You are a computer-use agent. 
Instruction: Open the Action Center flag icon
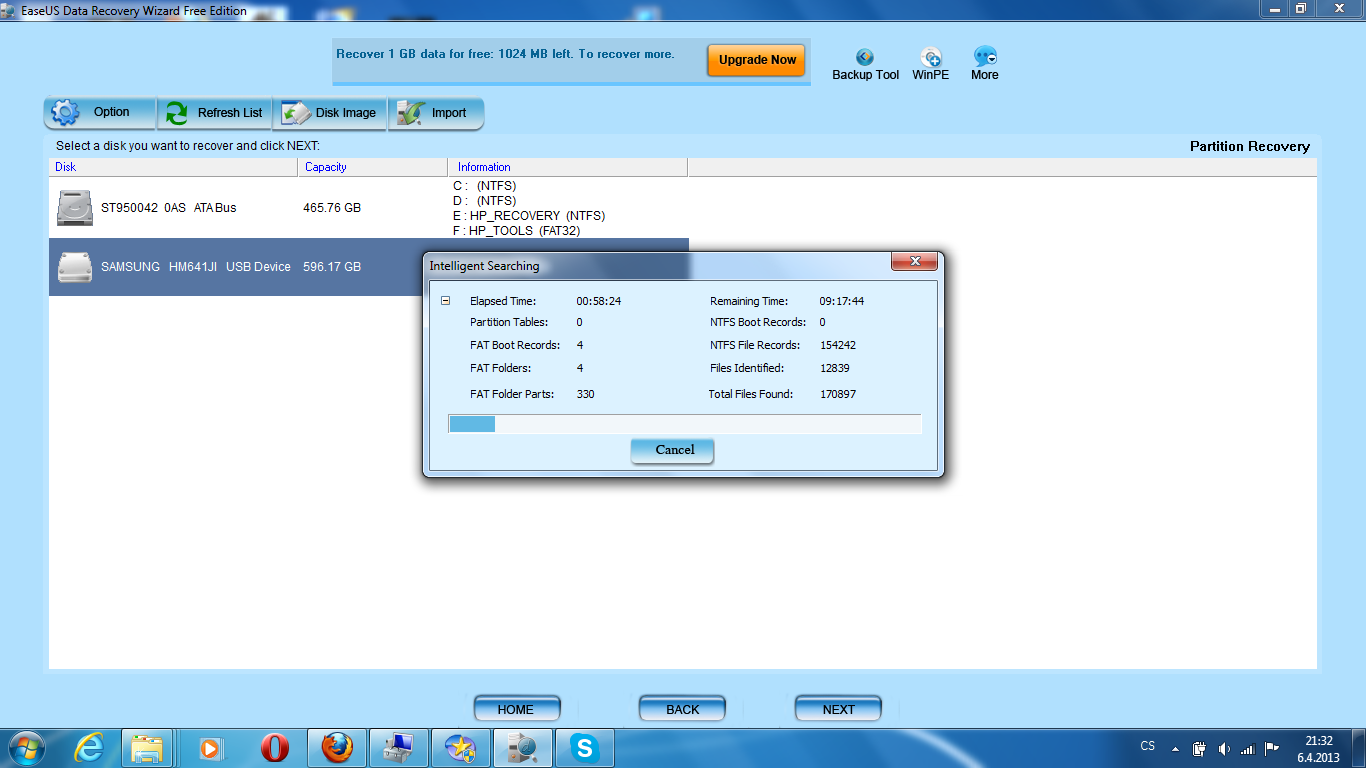(1272, 748)
